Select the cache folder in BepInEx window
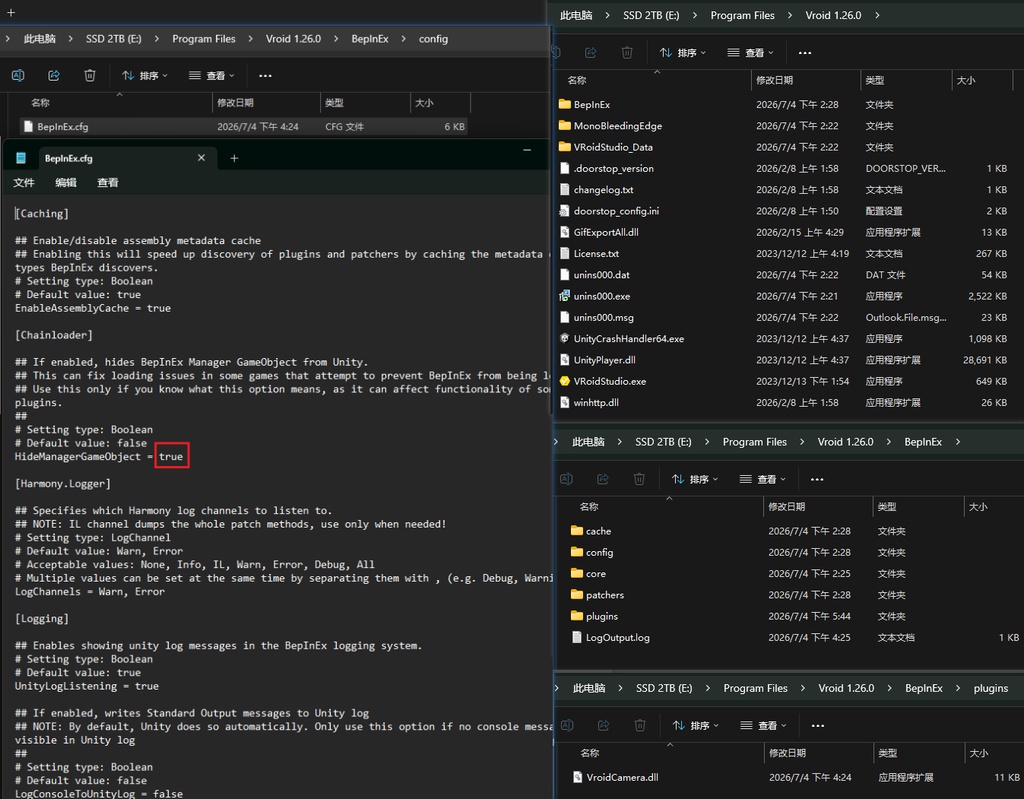 [x=793, y=530]
